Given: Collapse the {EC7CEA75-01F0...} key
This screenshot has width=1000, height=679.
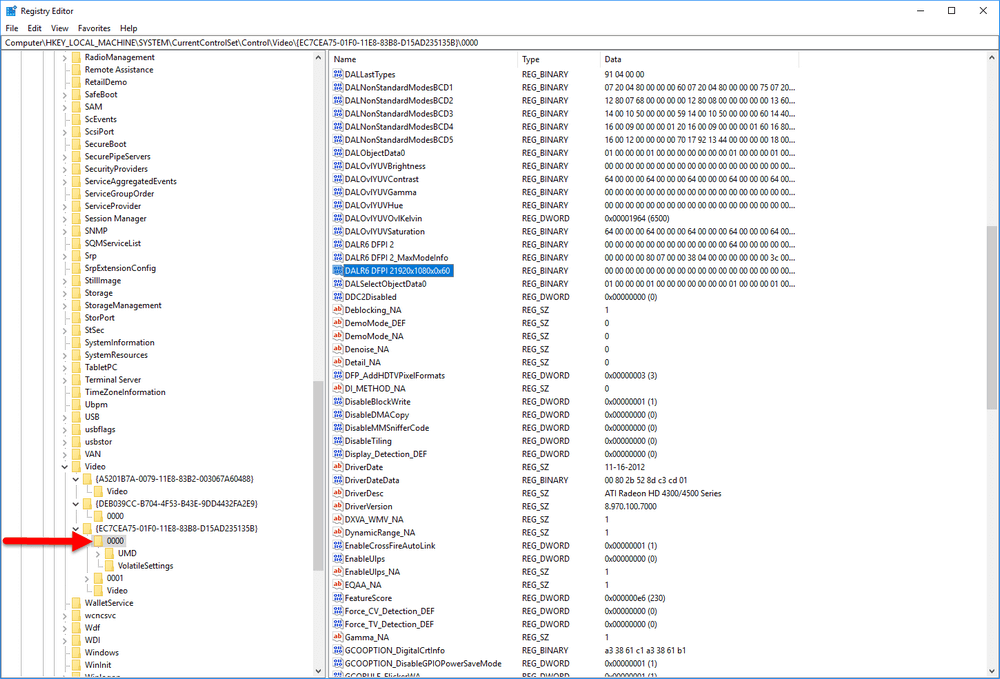Looking at the screenshot, I should tap(76, 529).
